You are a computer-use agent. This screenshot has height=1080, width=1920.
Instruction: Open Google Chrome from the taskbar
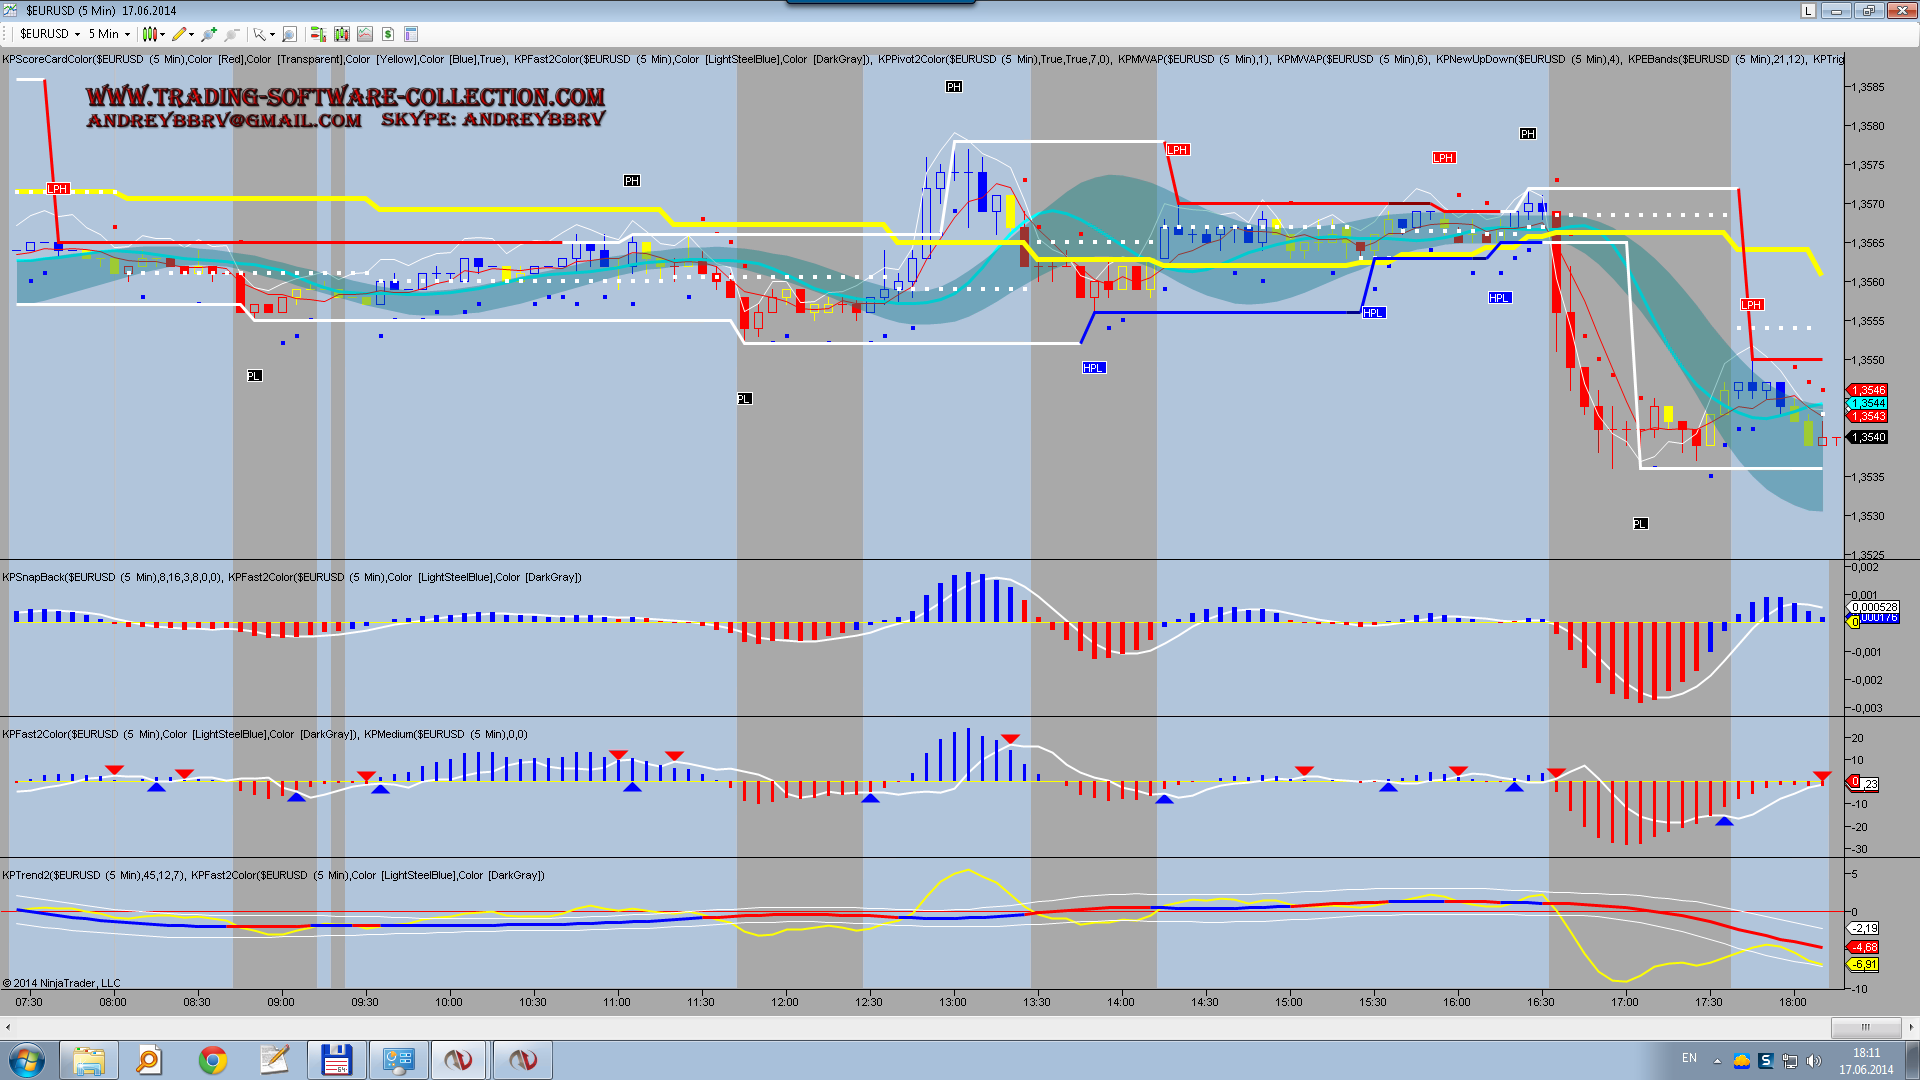(x=212, y=1059)
